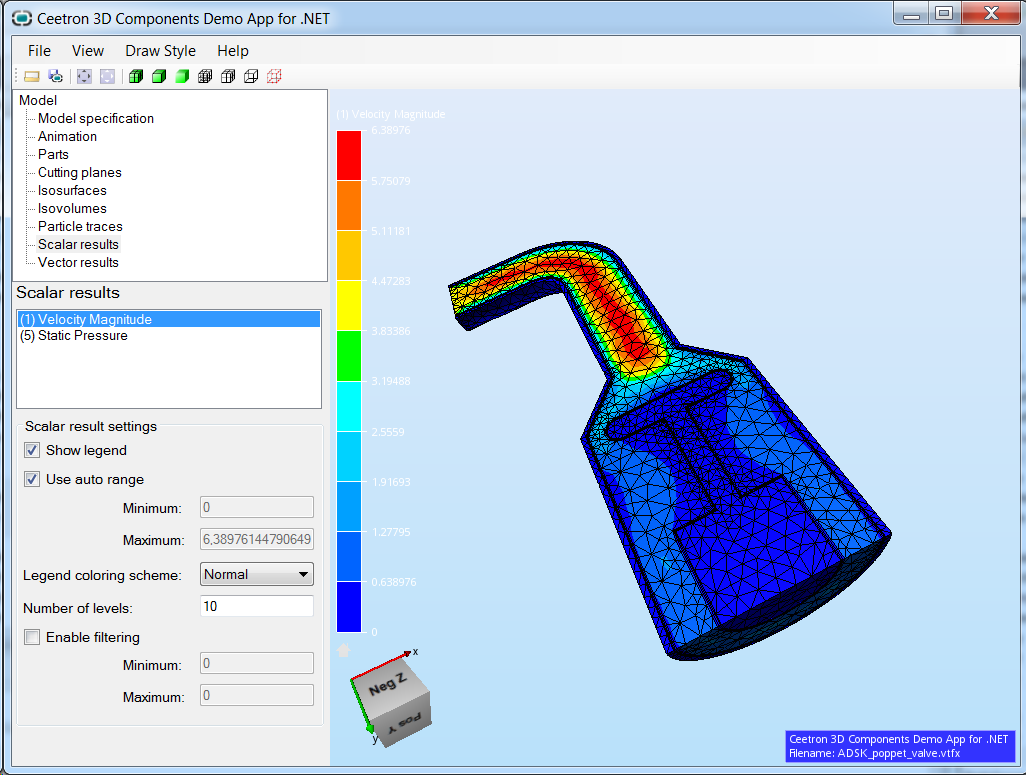Open the Legend coloring scheme dropdown

click(257, 574)
